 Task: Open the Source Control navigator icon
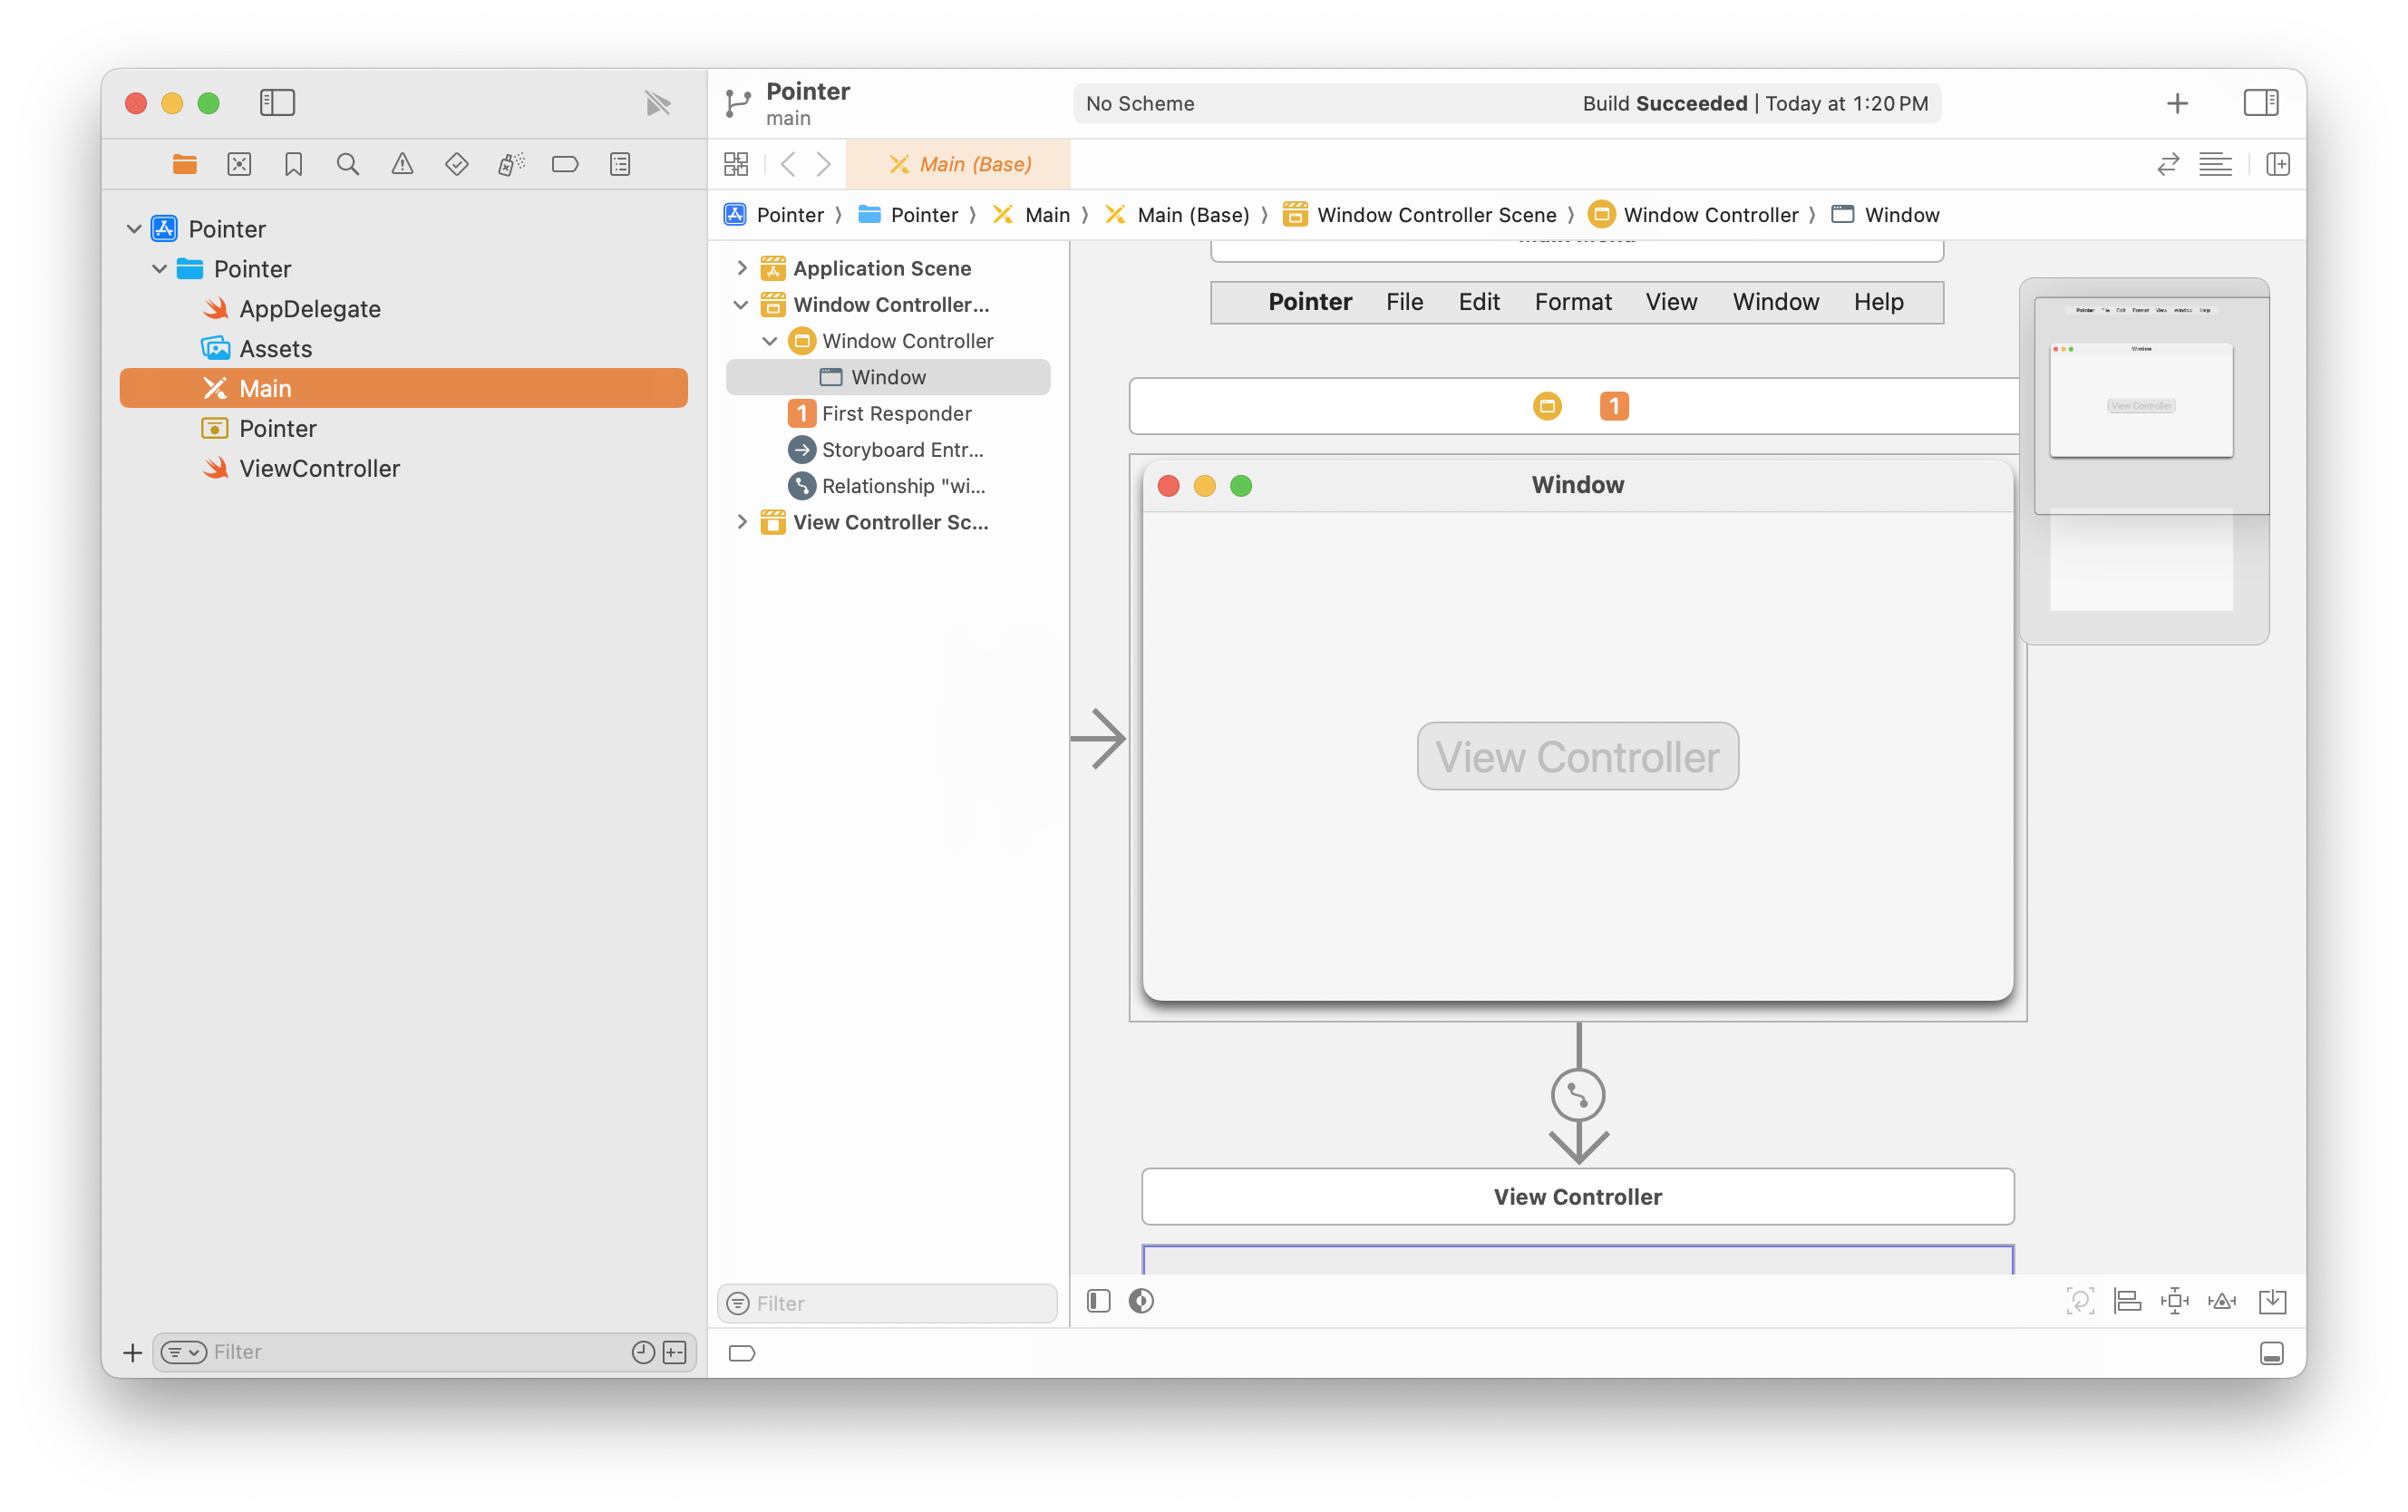coord(239,164)
